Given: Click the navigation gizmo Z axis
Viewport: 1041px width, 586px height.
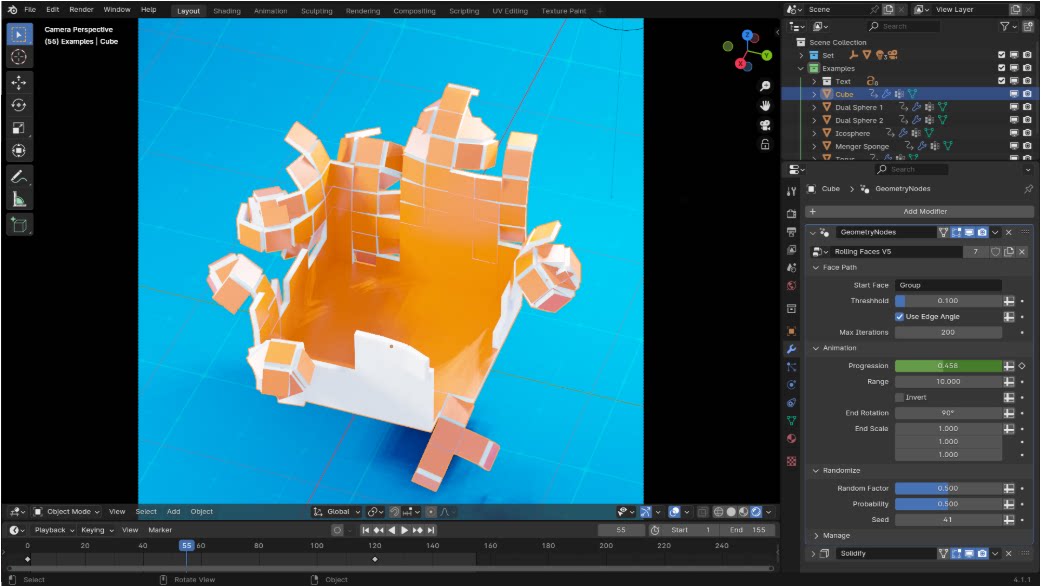Looking at the screenshot, I should pos(748,35).
